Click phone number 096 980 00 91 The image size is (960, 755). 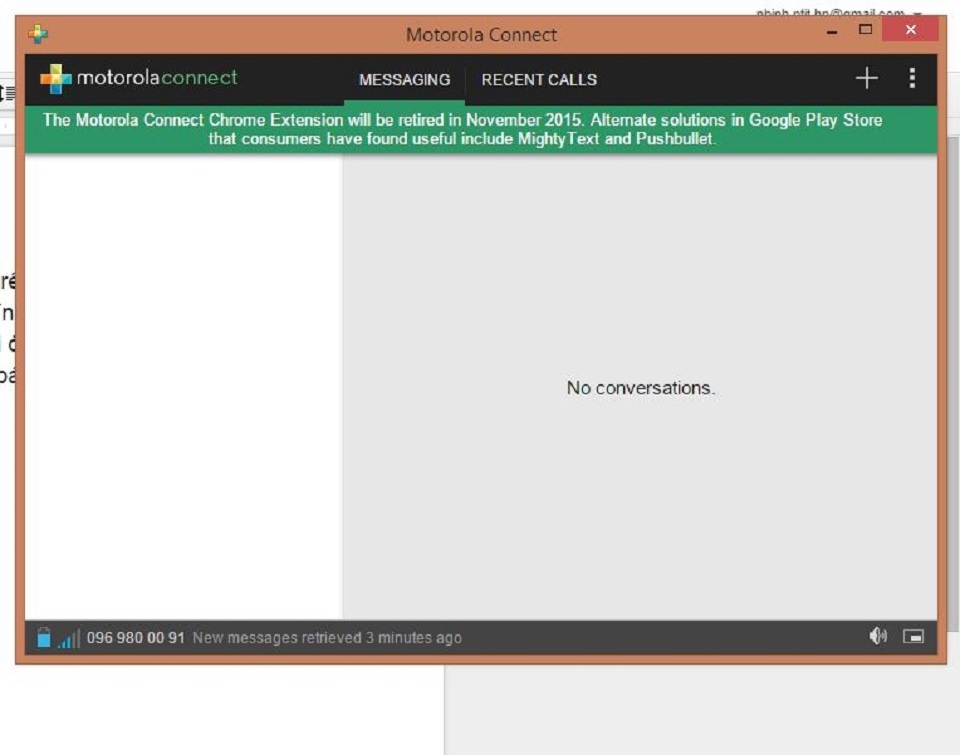135,637
